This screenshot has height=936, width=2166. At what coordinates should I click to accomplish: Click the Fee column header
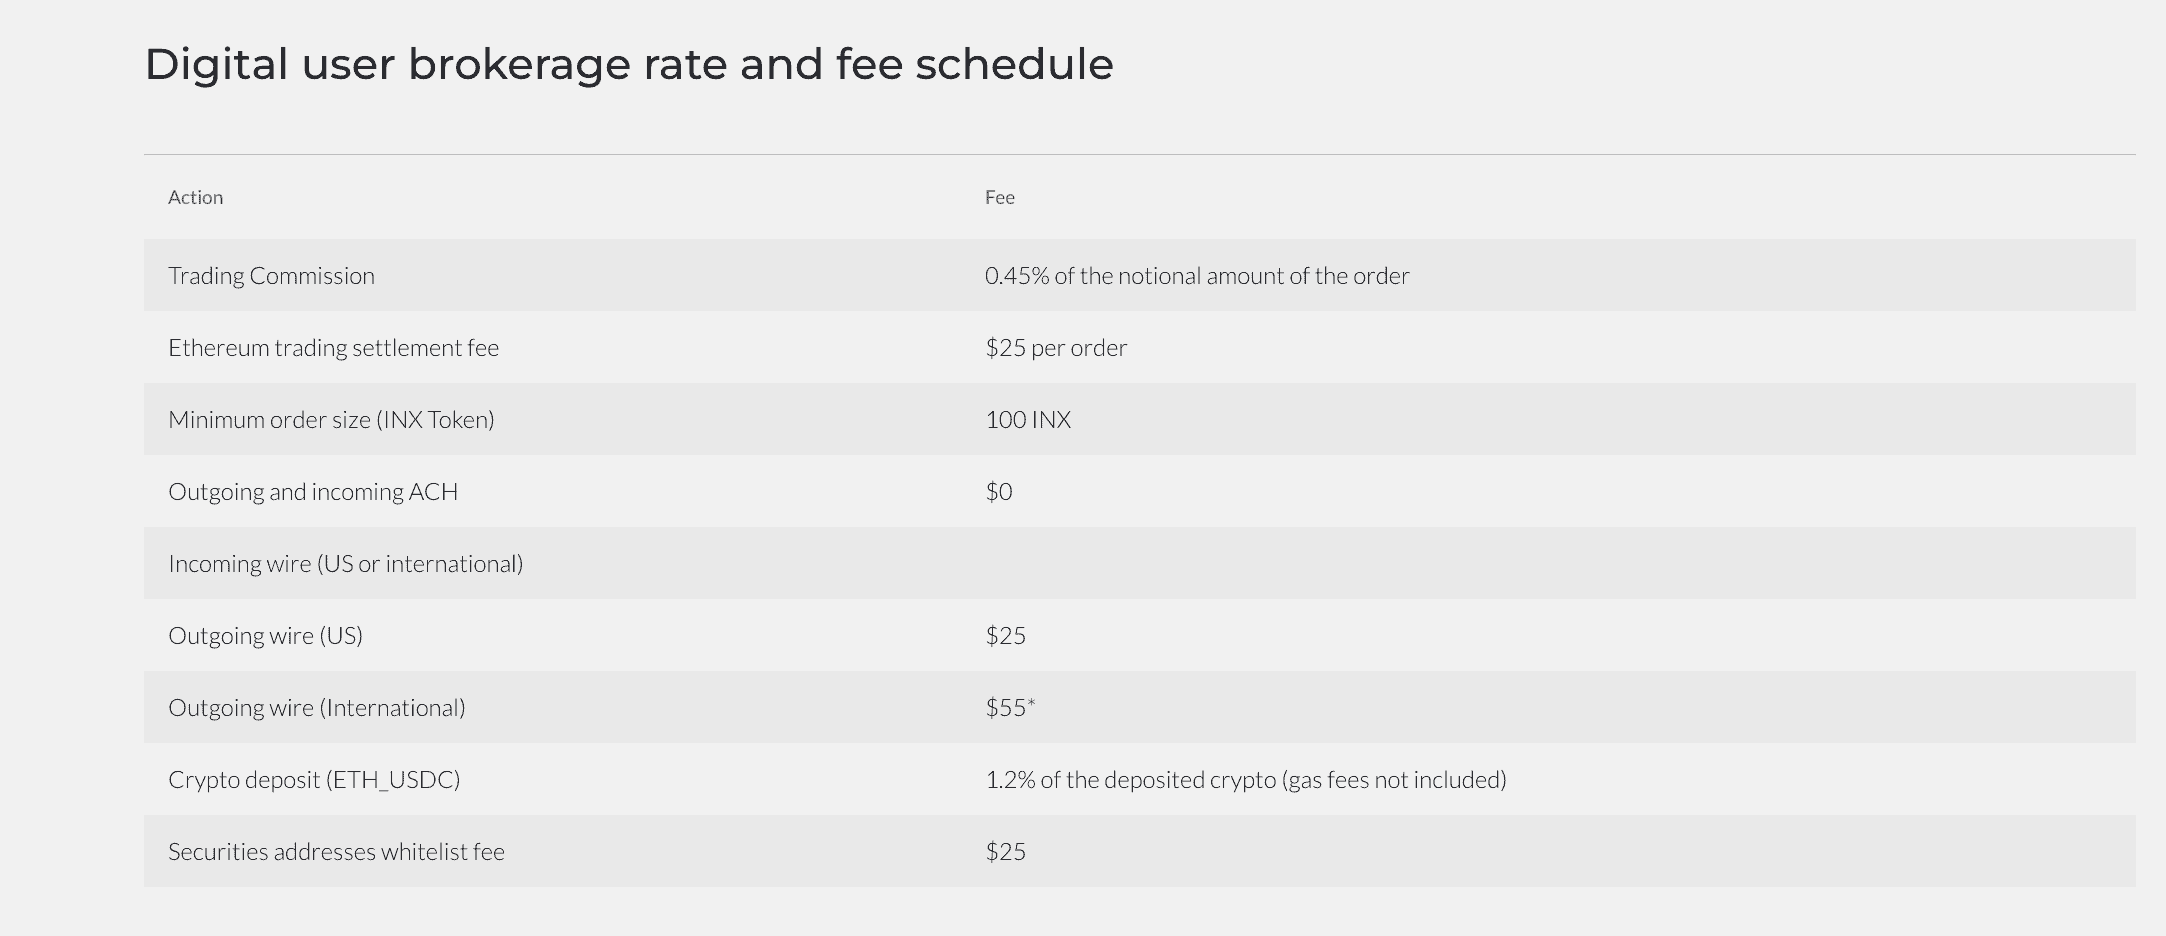point(999,198)
